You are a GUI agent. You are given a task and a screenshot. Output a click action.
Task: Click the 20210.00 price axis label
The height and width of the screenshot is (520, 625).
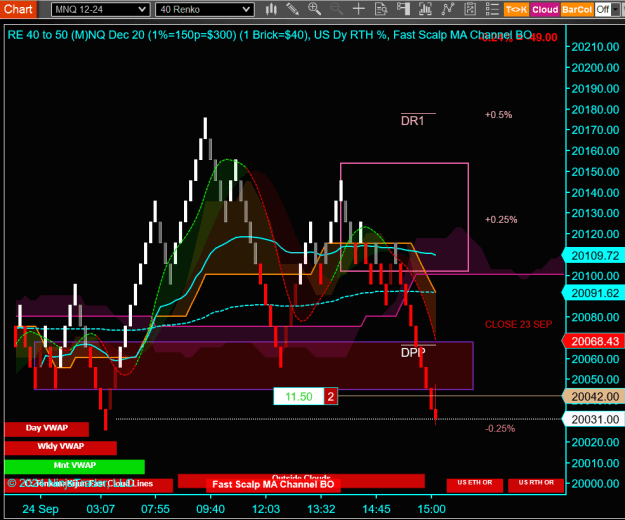[x=595, y=47]
